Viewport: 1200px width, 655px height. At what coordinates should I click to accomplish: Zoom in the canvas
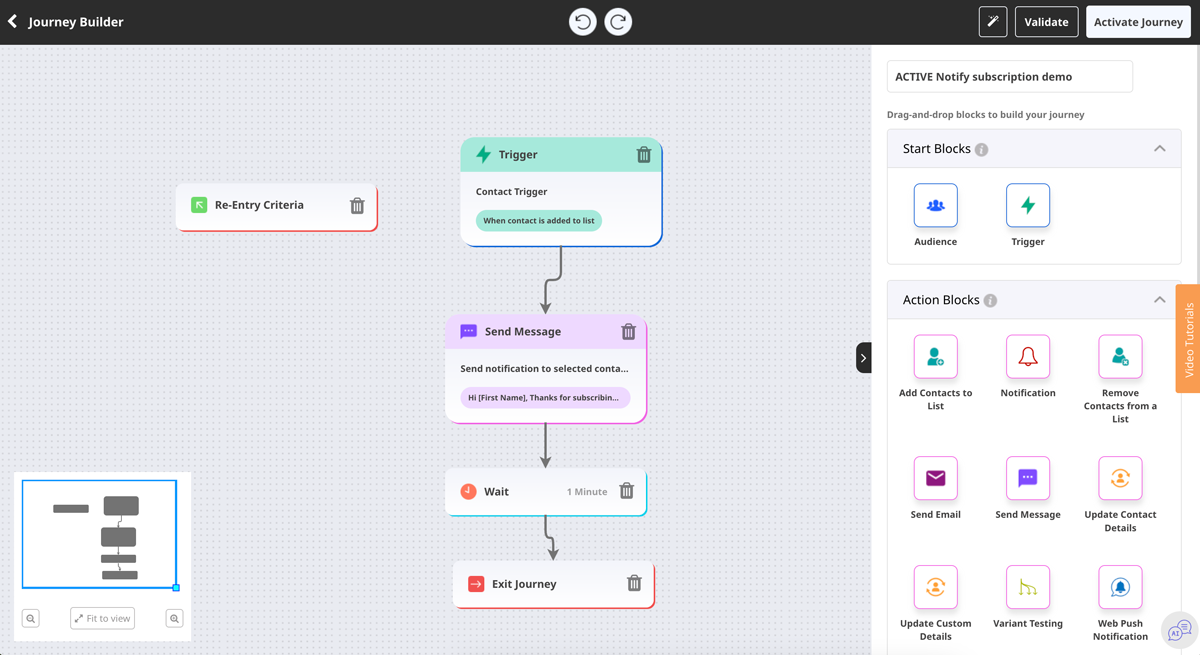(x=174, y=619)
